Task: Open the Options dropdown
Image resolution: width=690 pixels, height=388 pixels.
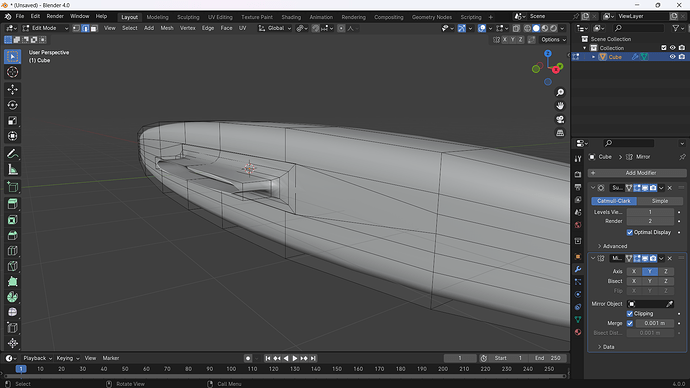Action: click(554, 40)
